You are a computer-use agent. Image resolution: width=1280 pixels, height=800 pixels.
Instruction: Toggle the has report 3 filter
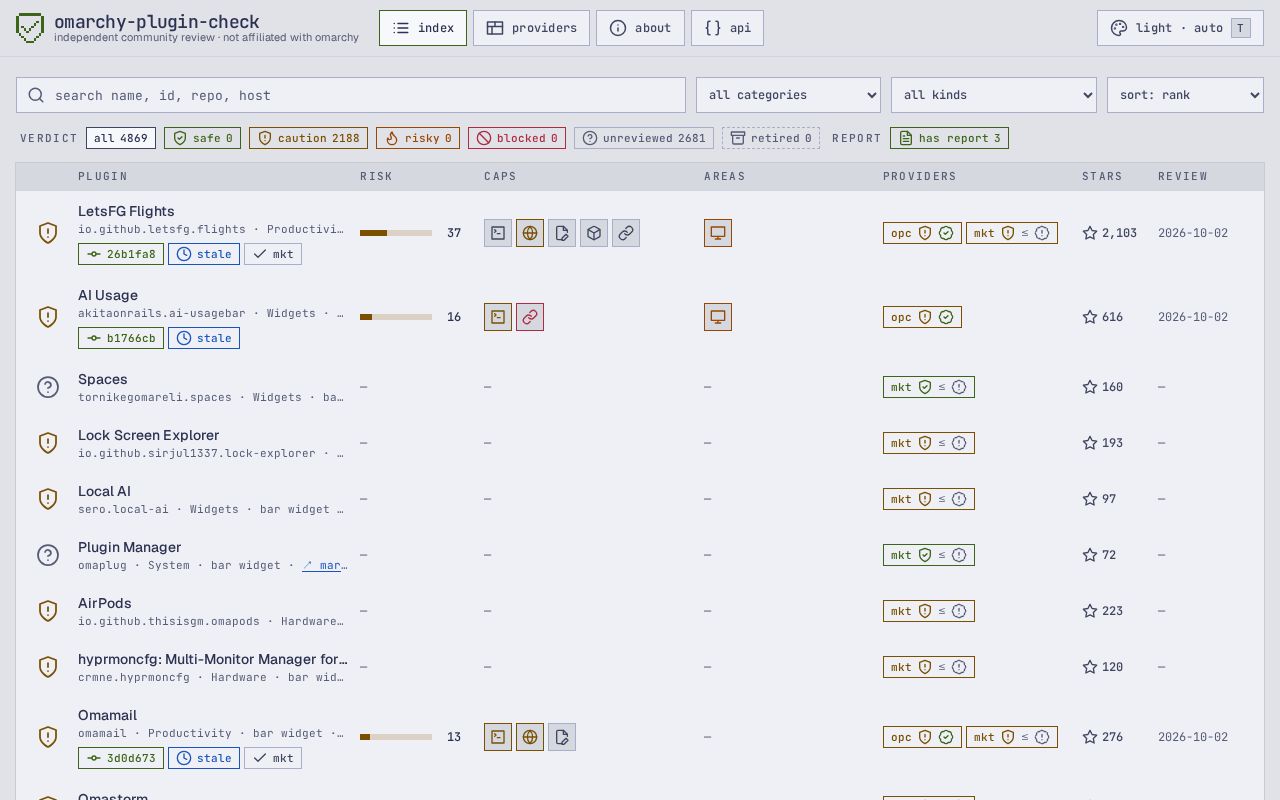949,138
